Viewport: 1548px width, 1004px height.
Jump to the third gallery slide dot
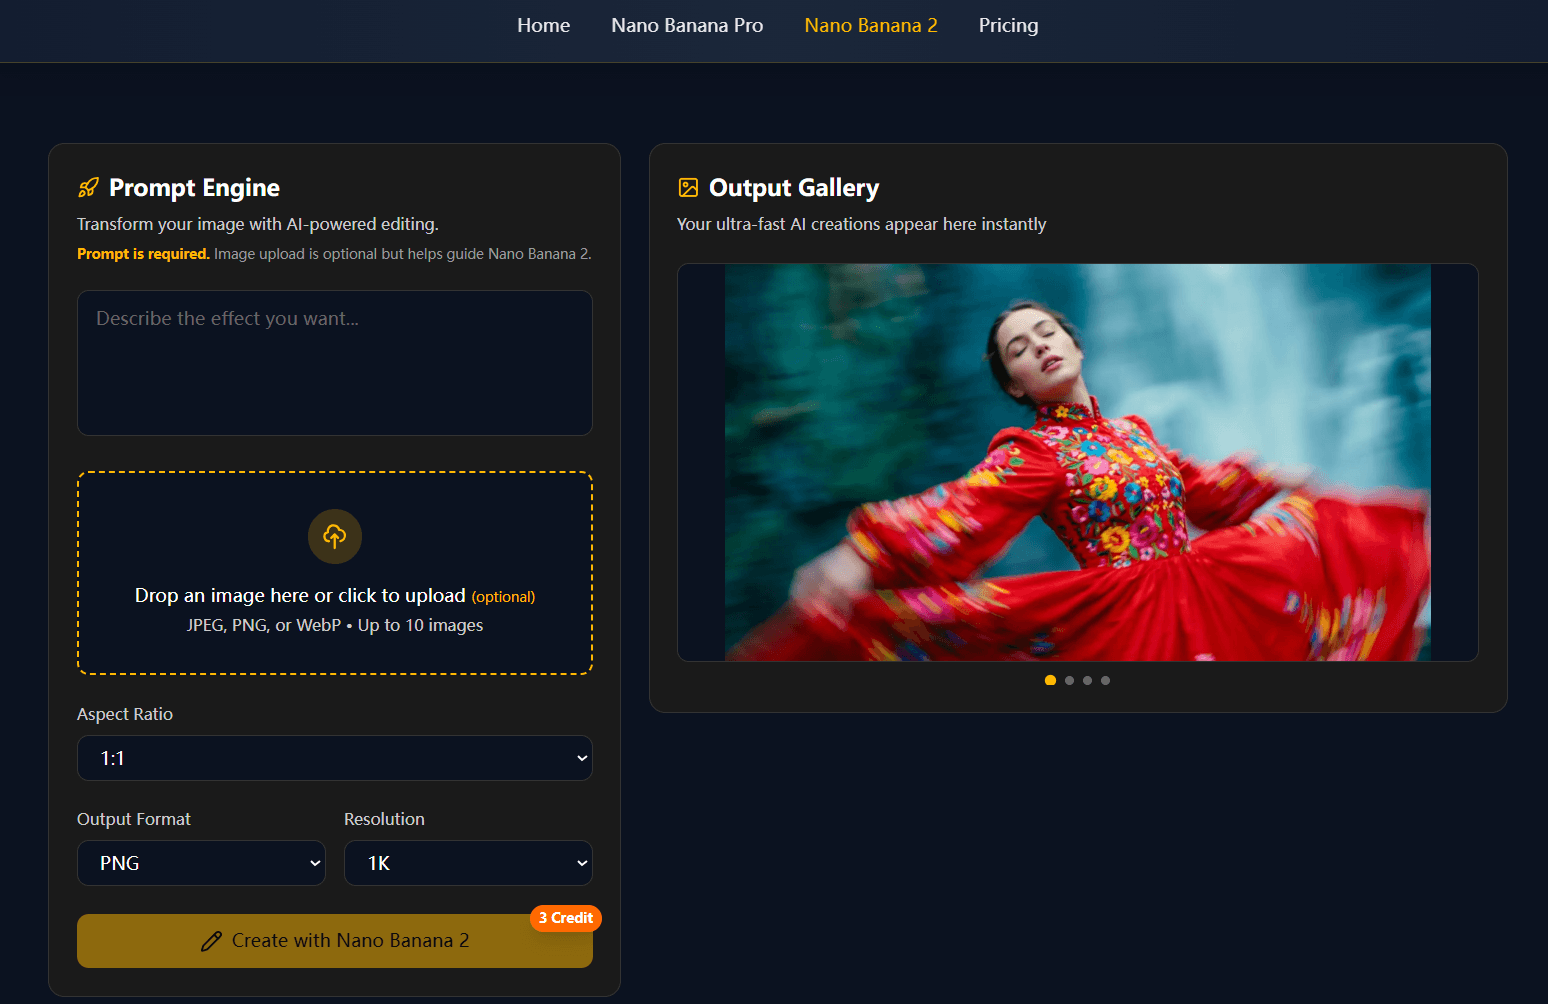point(1087,680)
